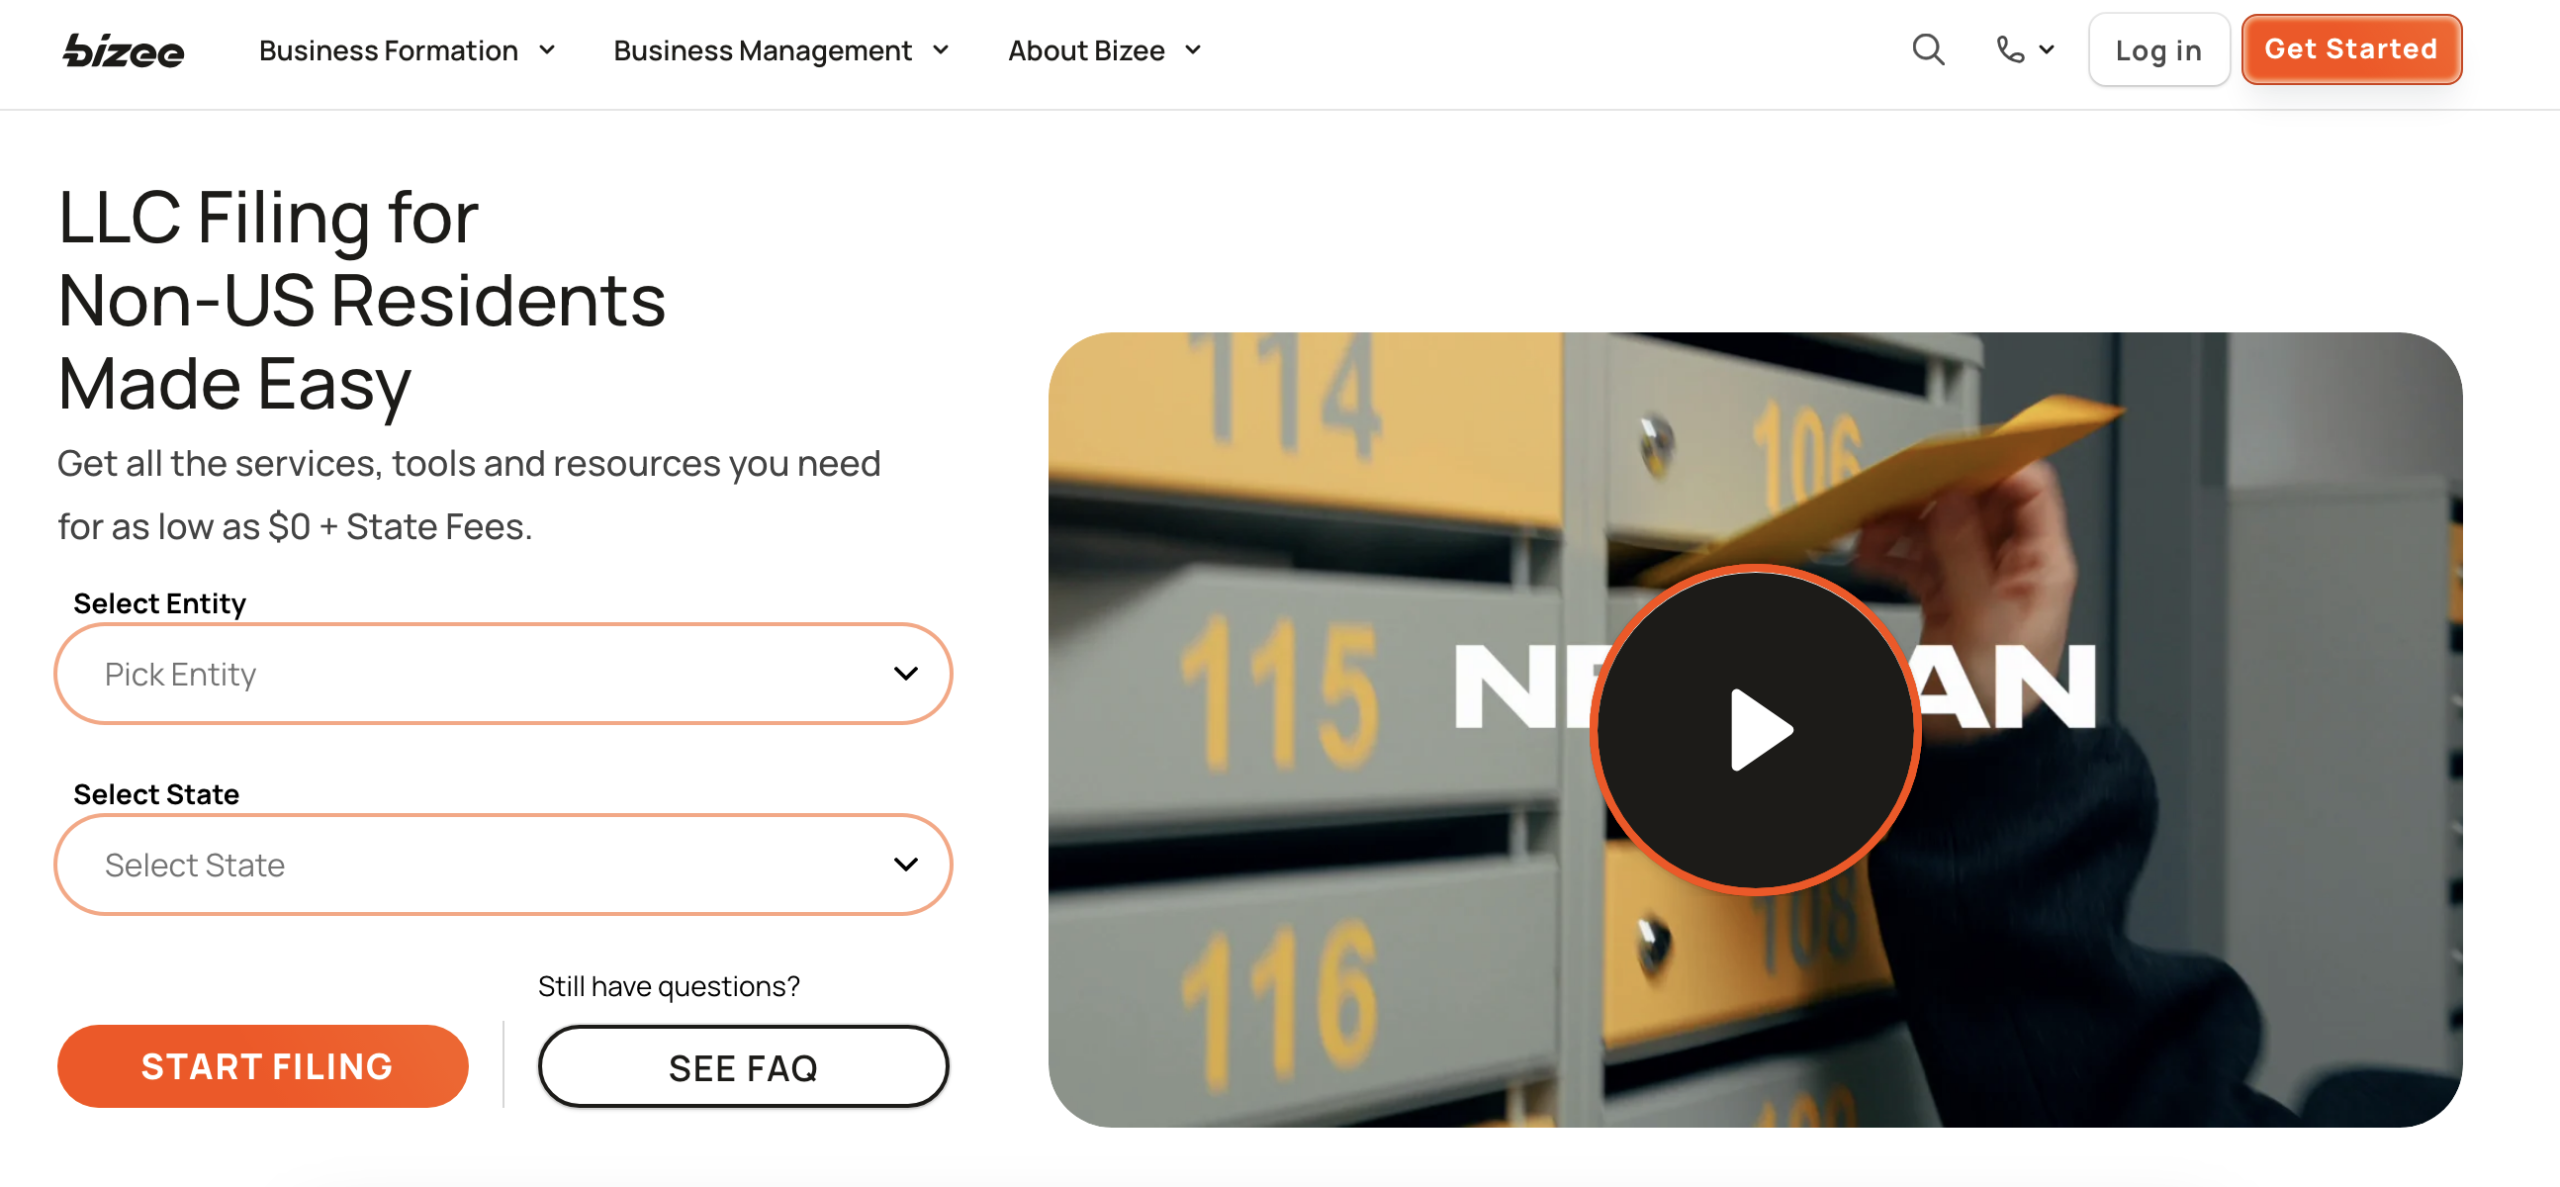Open the Business Formation menu
This screenshot has width=2560, height=1187.
click(388, 50)
